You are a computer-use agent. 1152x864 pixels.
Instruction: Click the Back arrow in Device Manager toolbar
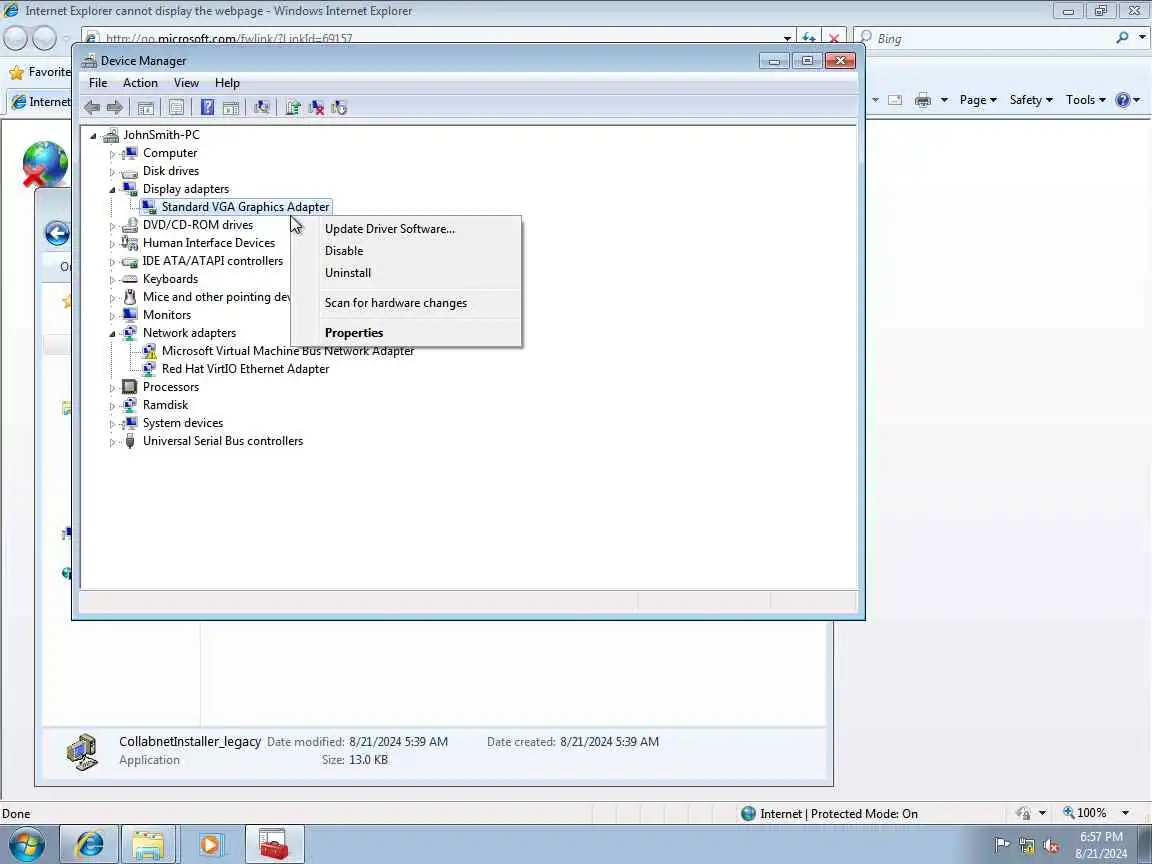pos(92,108)
